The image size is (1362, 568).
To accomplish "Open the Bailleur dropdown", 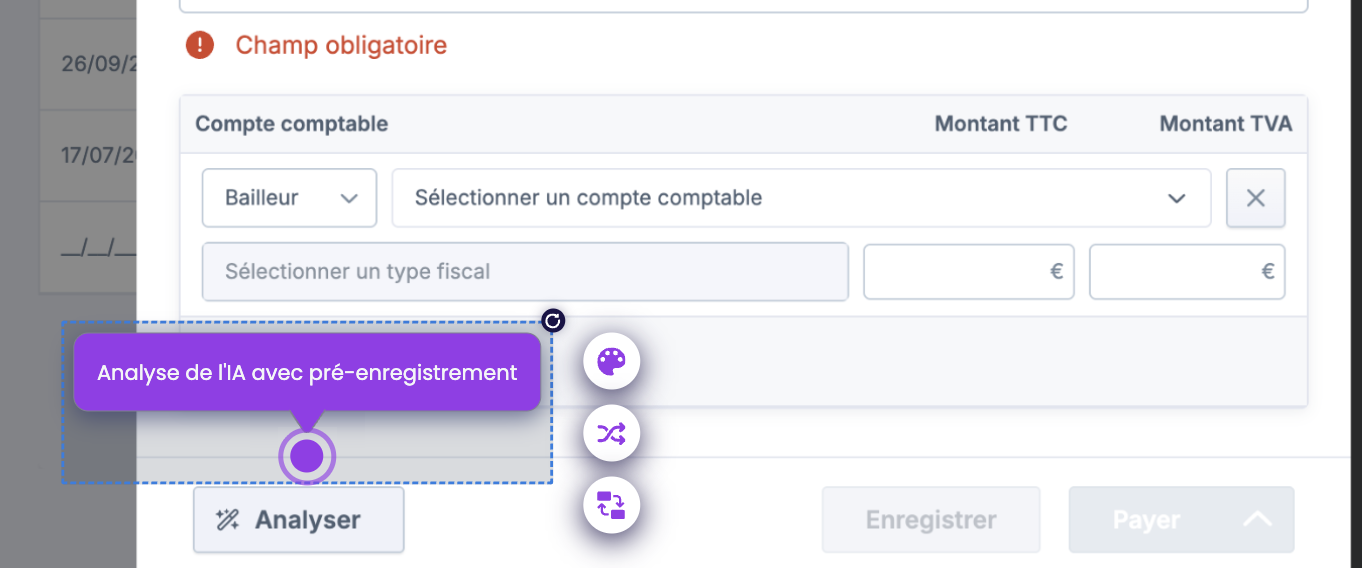I will pyautogui.click(x=289, y=198).
